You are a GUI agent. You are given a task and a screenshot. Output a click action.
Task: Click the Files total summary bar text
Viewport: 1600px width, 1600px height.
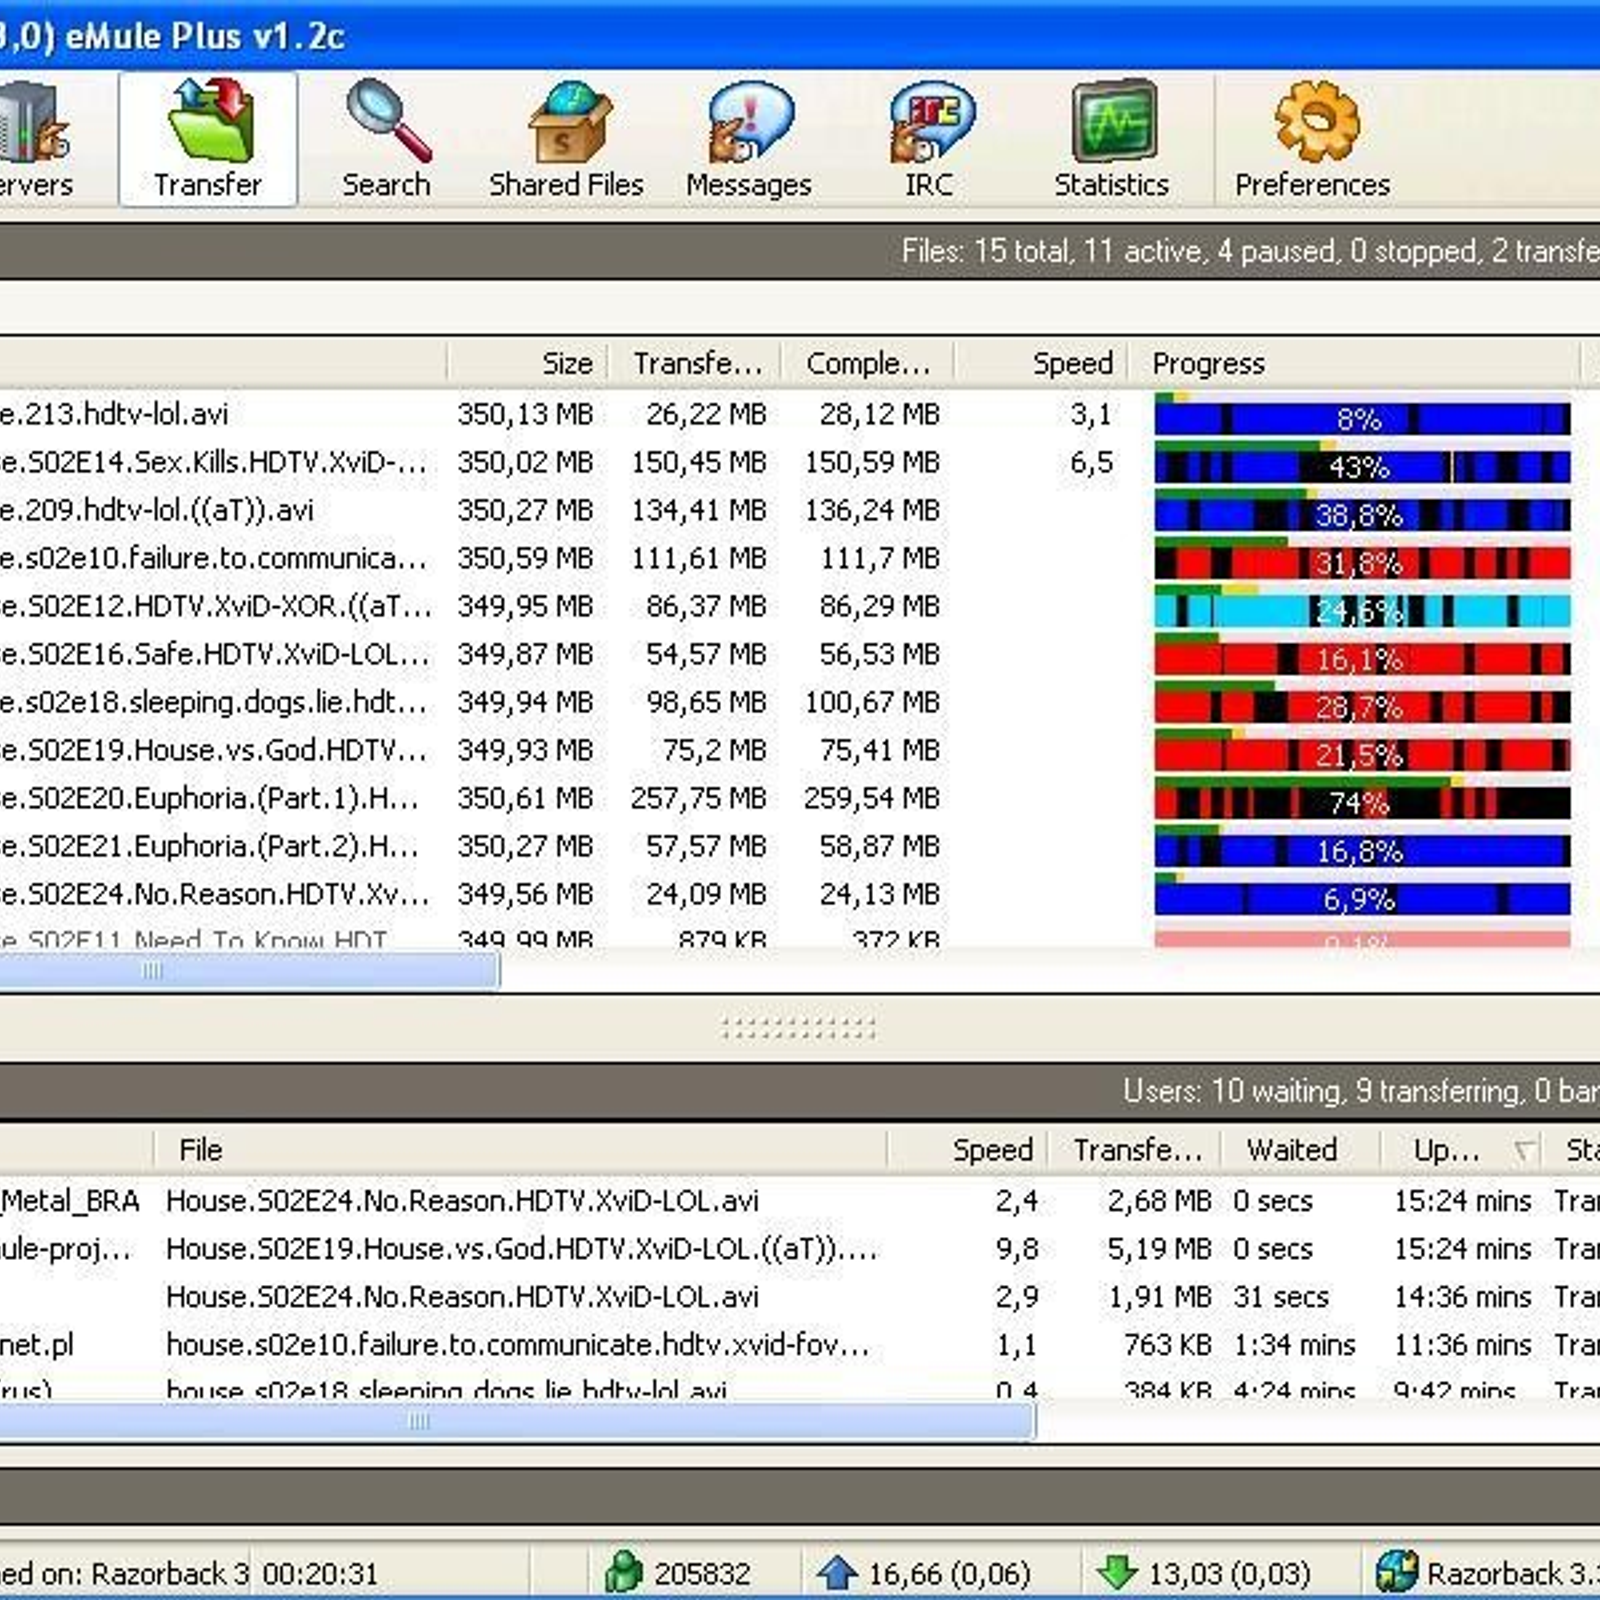tap(1250, 250)
